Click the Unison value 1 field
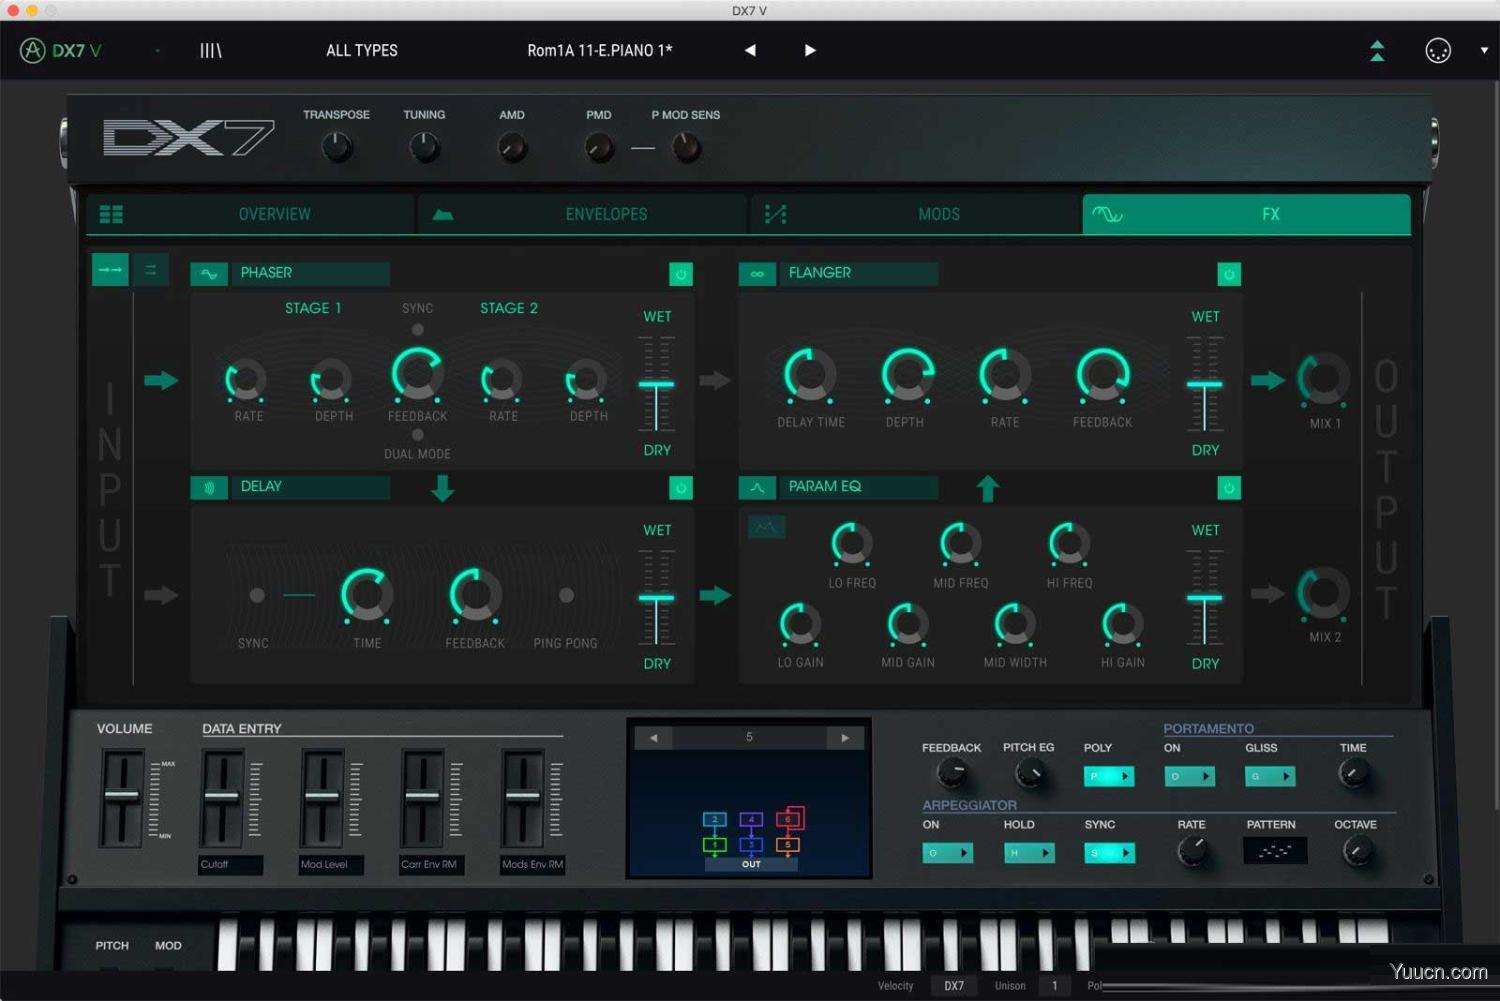 click(1054, 986)
